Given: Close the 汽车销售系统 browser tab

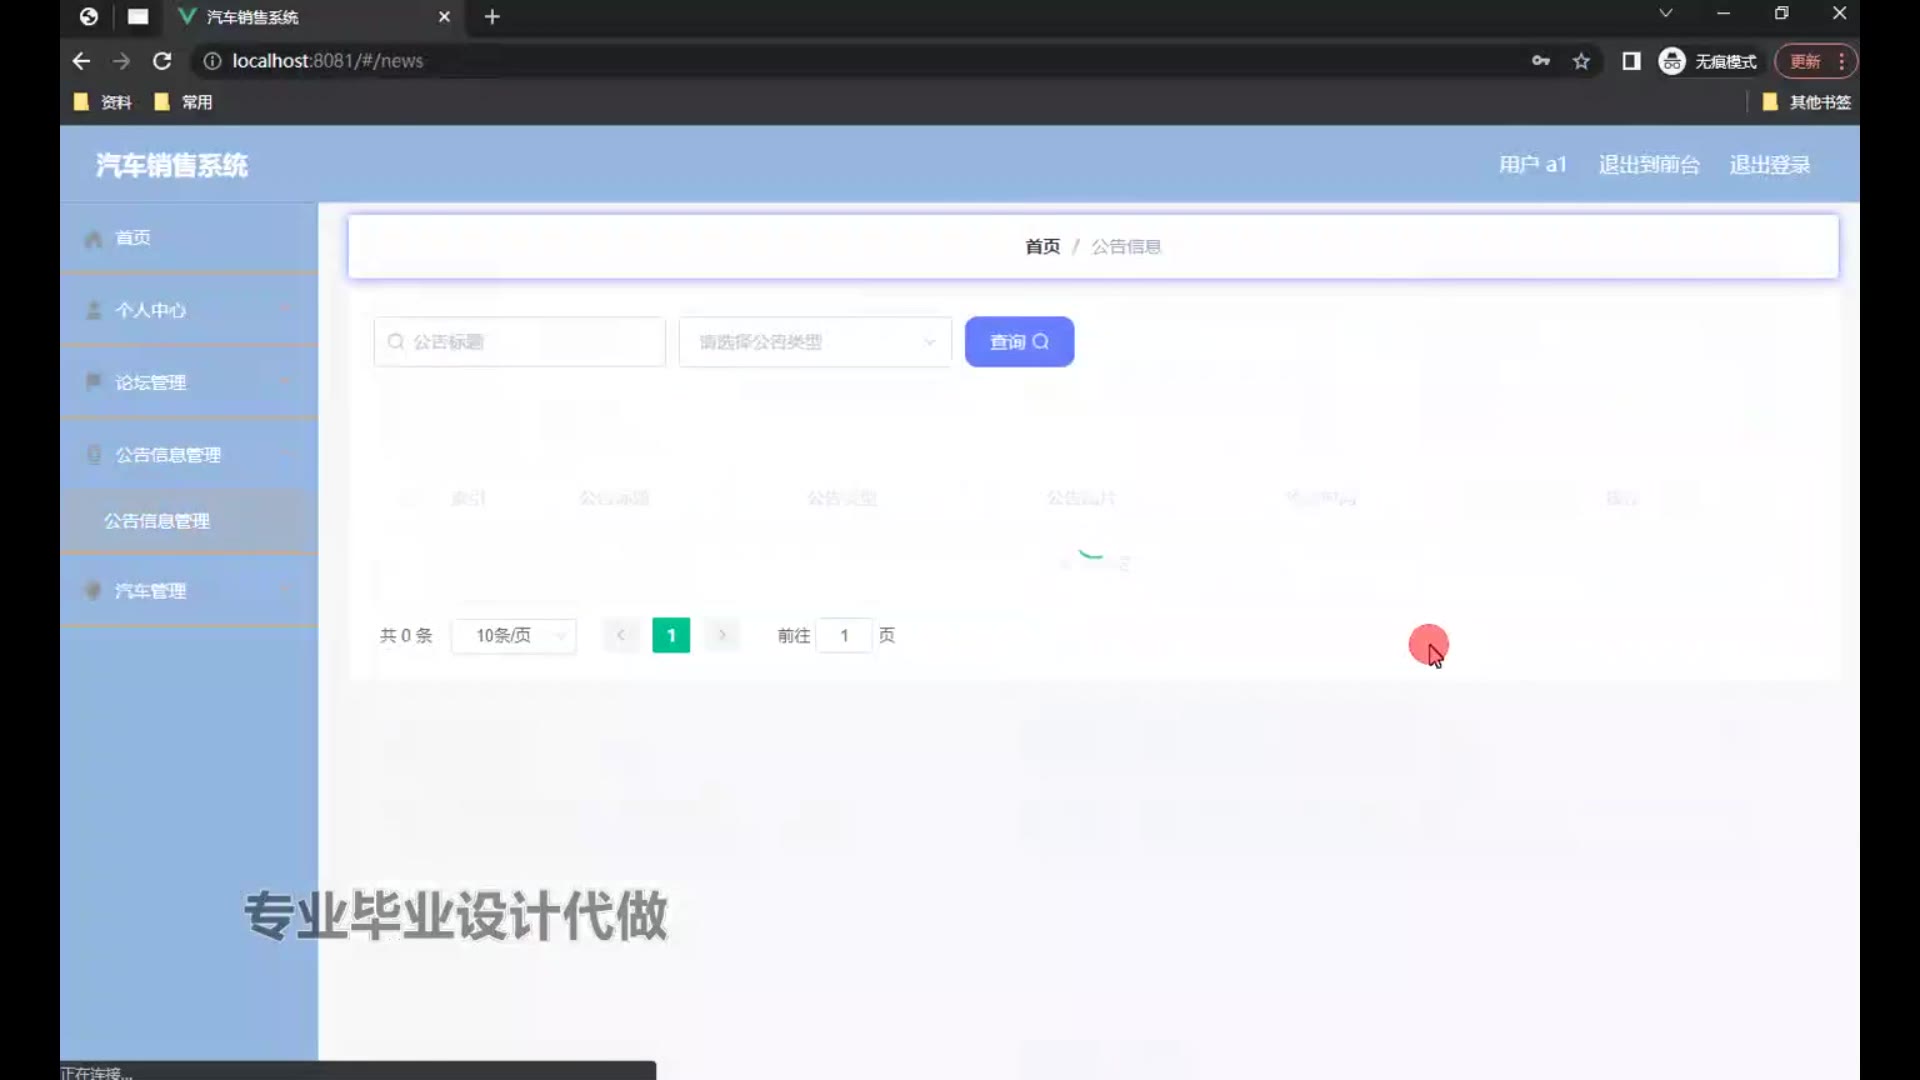Looking at the screenshot, I should point(445,17).
